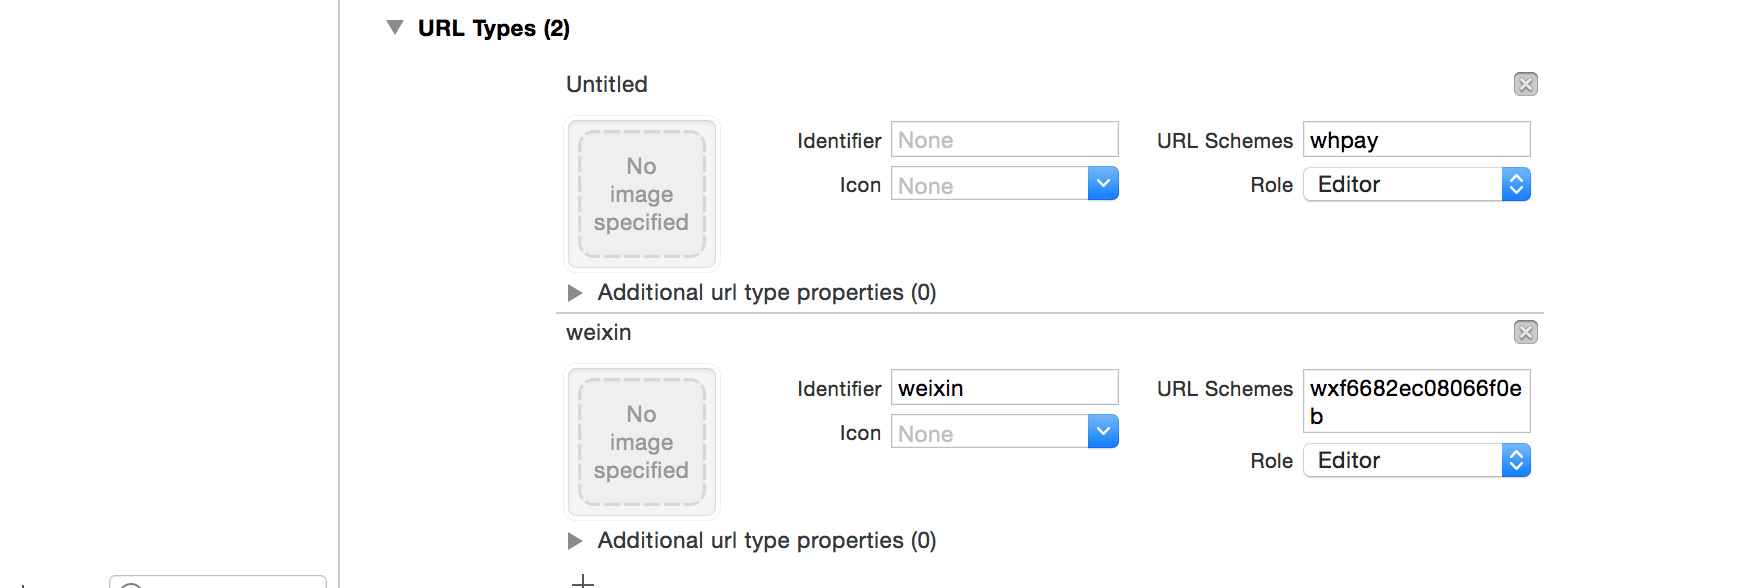Remove the Untitled URL type
The height and width of the screenshot is (588, 1750).
1525,84
